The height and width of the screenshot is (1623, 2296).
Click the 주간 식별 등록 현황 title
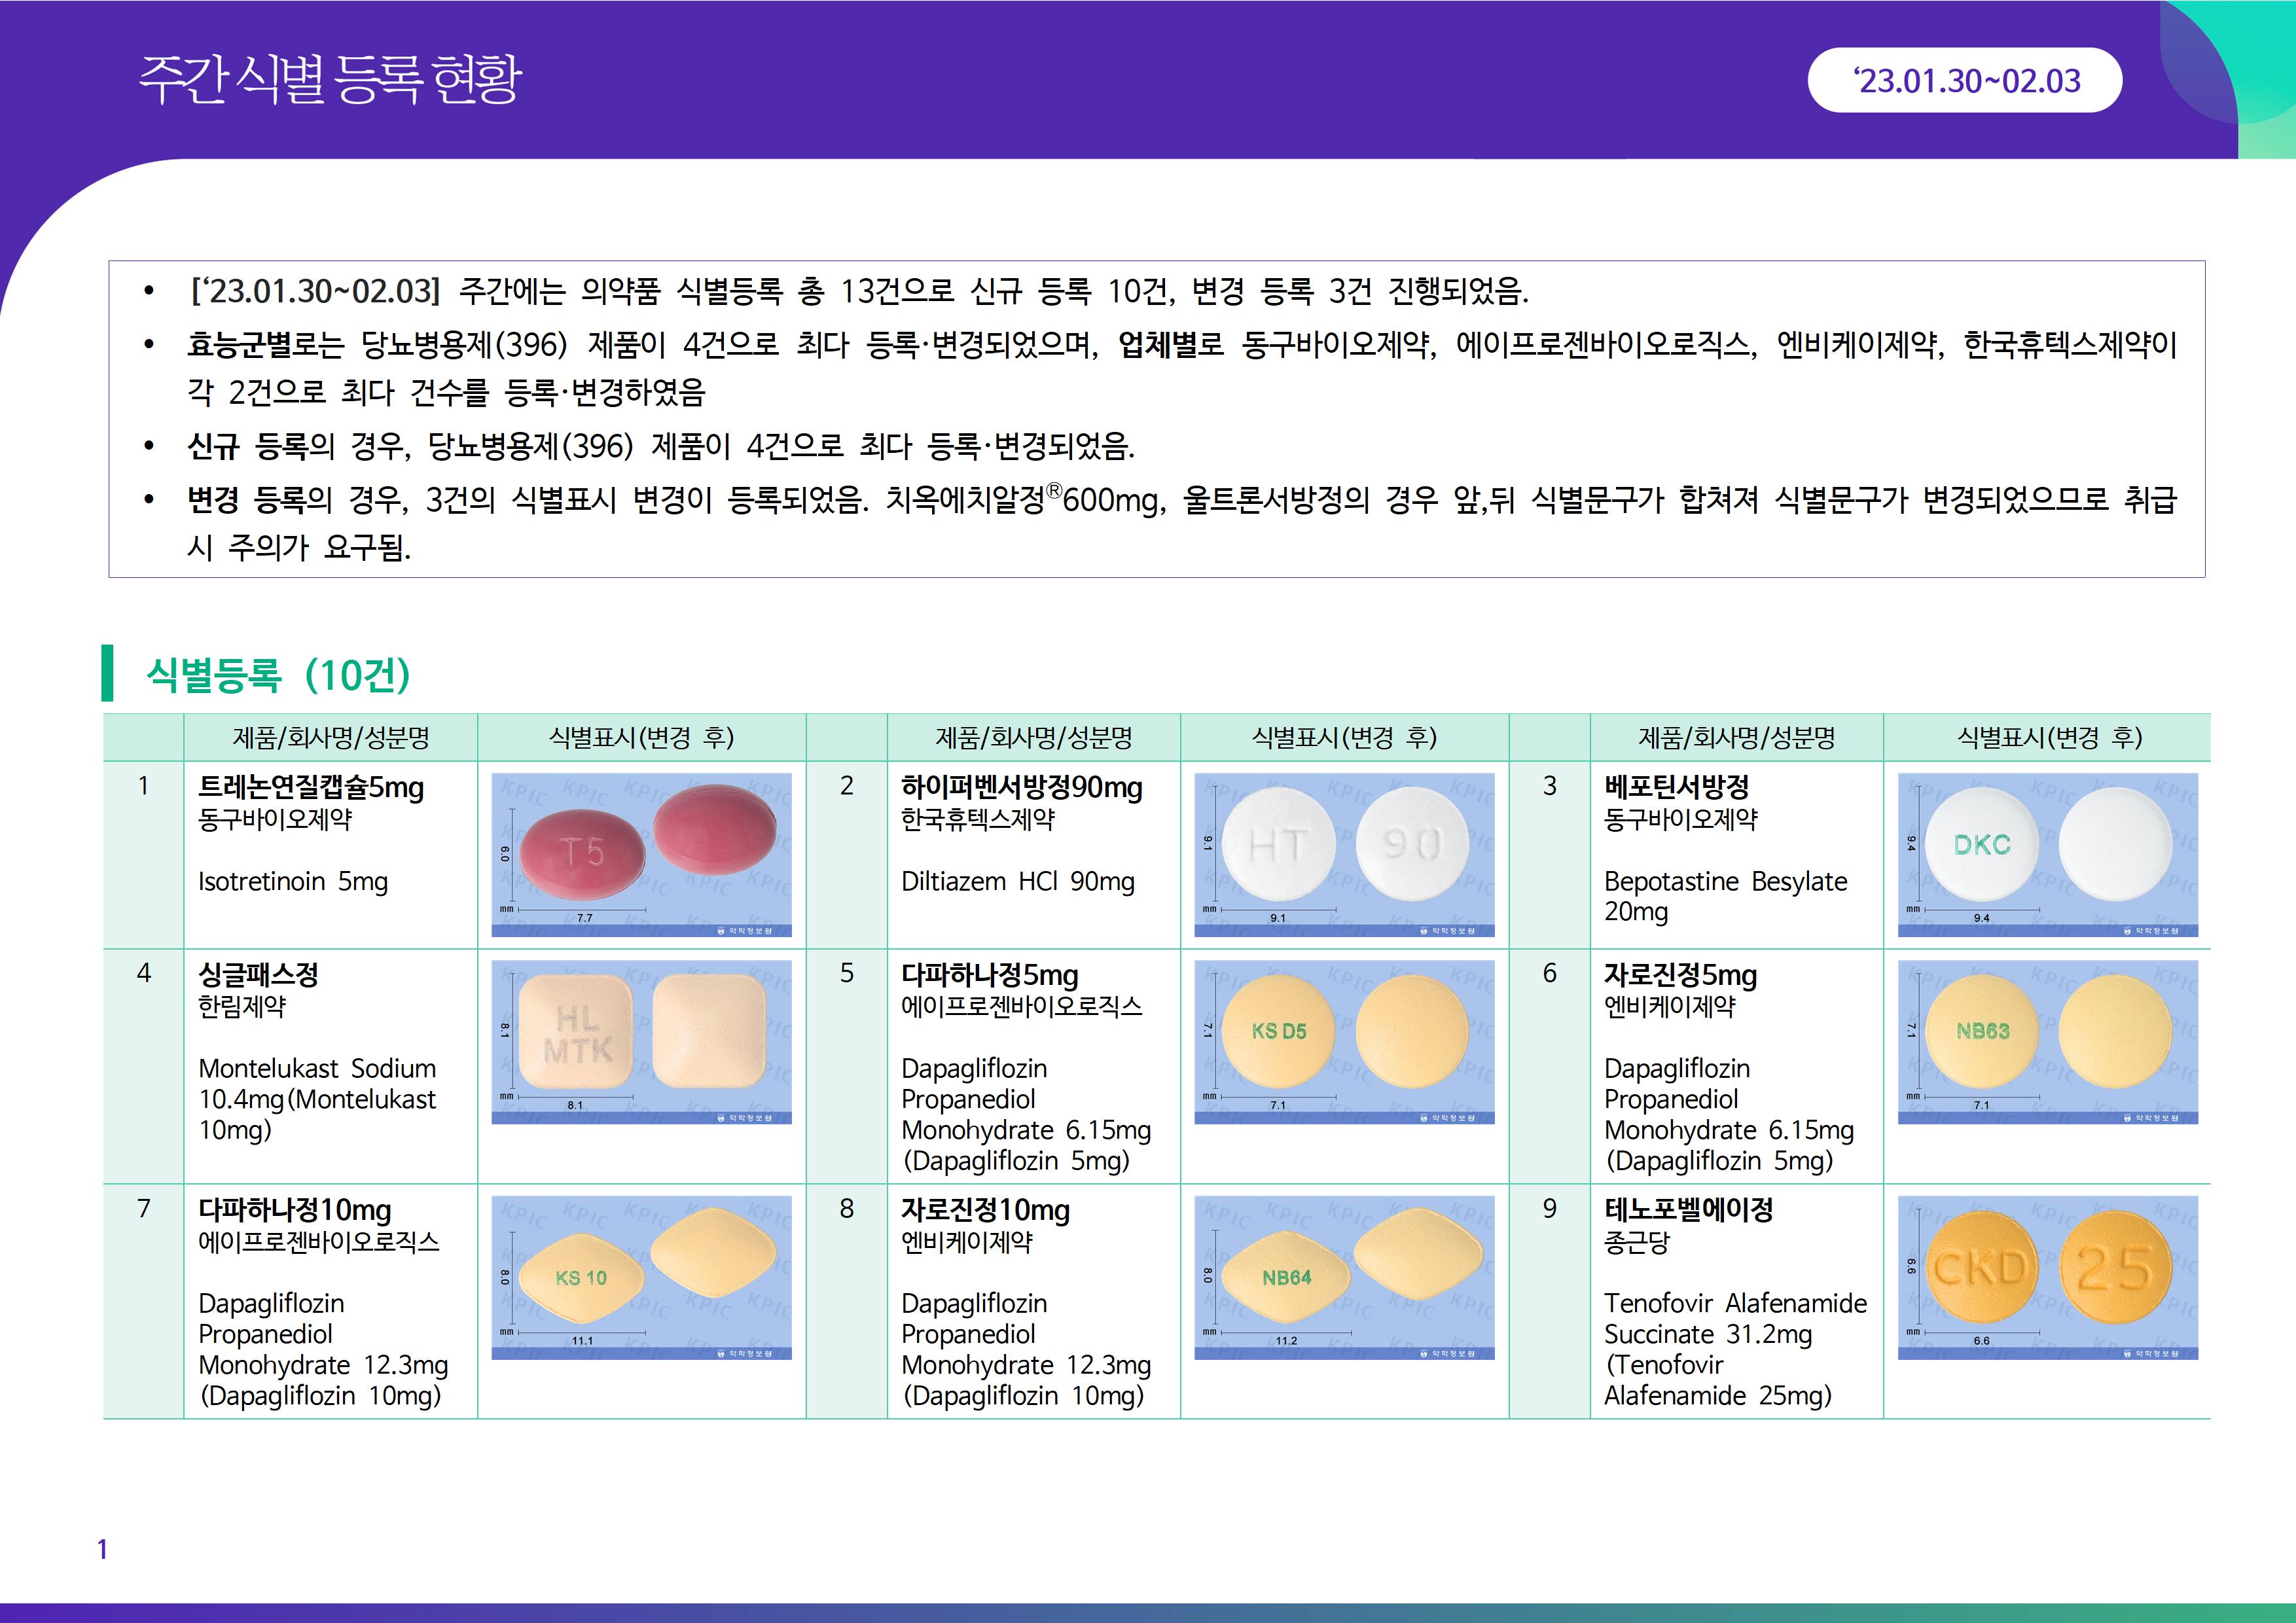point(330,79)
